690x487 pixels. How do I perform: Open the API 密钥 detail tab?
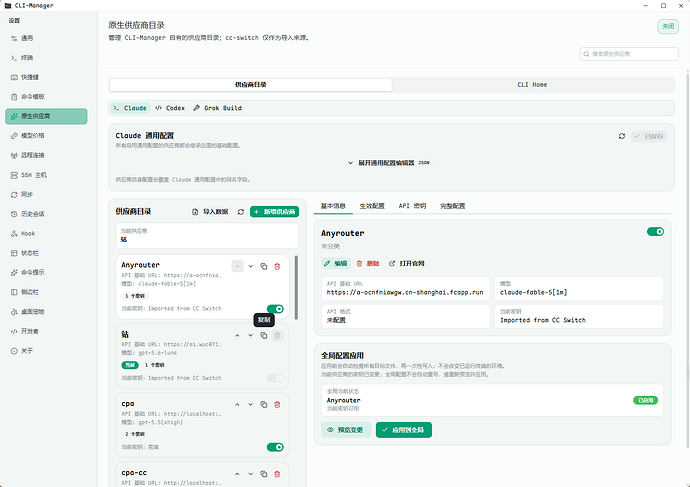412,206
